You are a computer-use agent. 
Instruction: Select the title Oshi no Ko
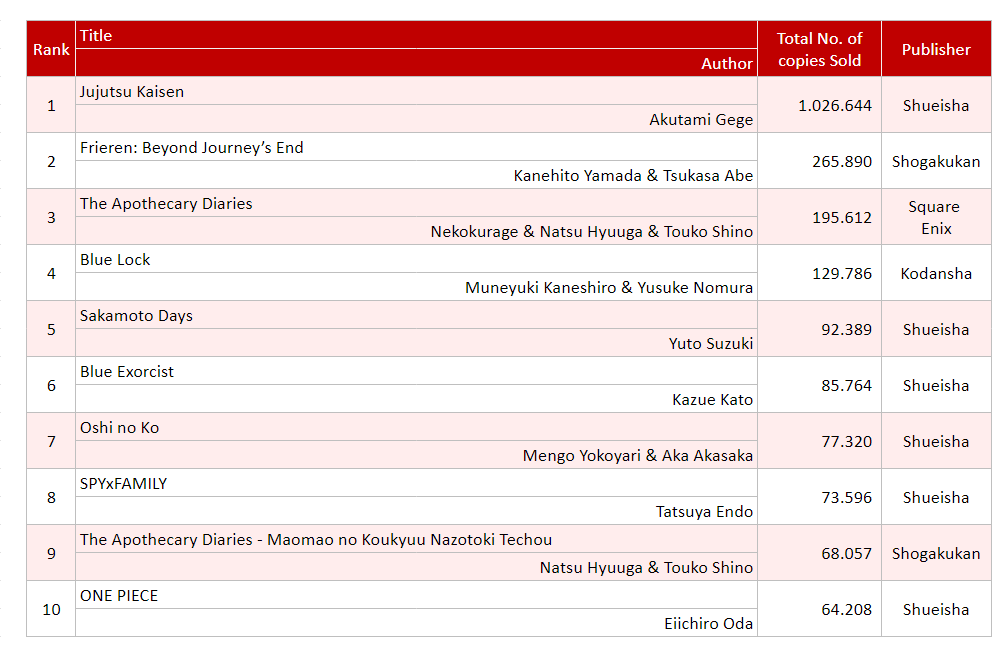[119, 427]
